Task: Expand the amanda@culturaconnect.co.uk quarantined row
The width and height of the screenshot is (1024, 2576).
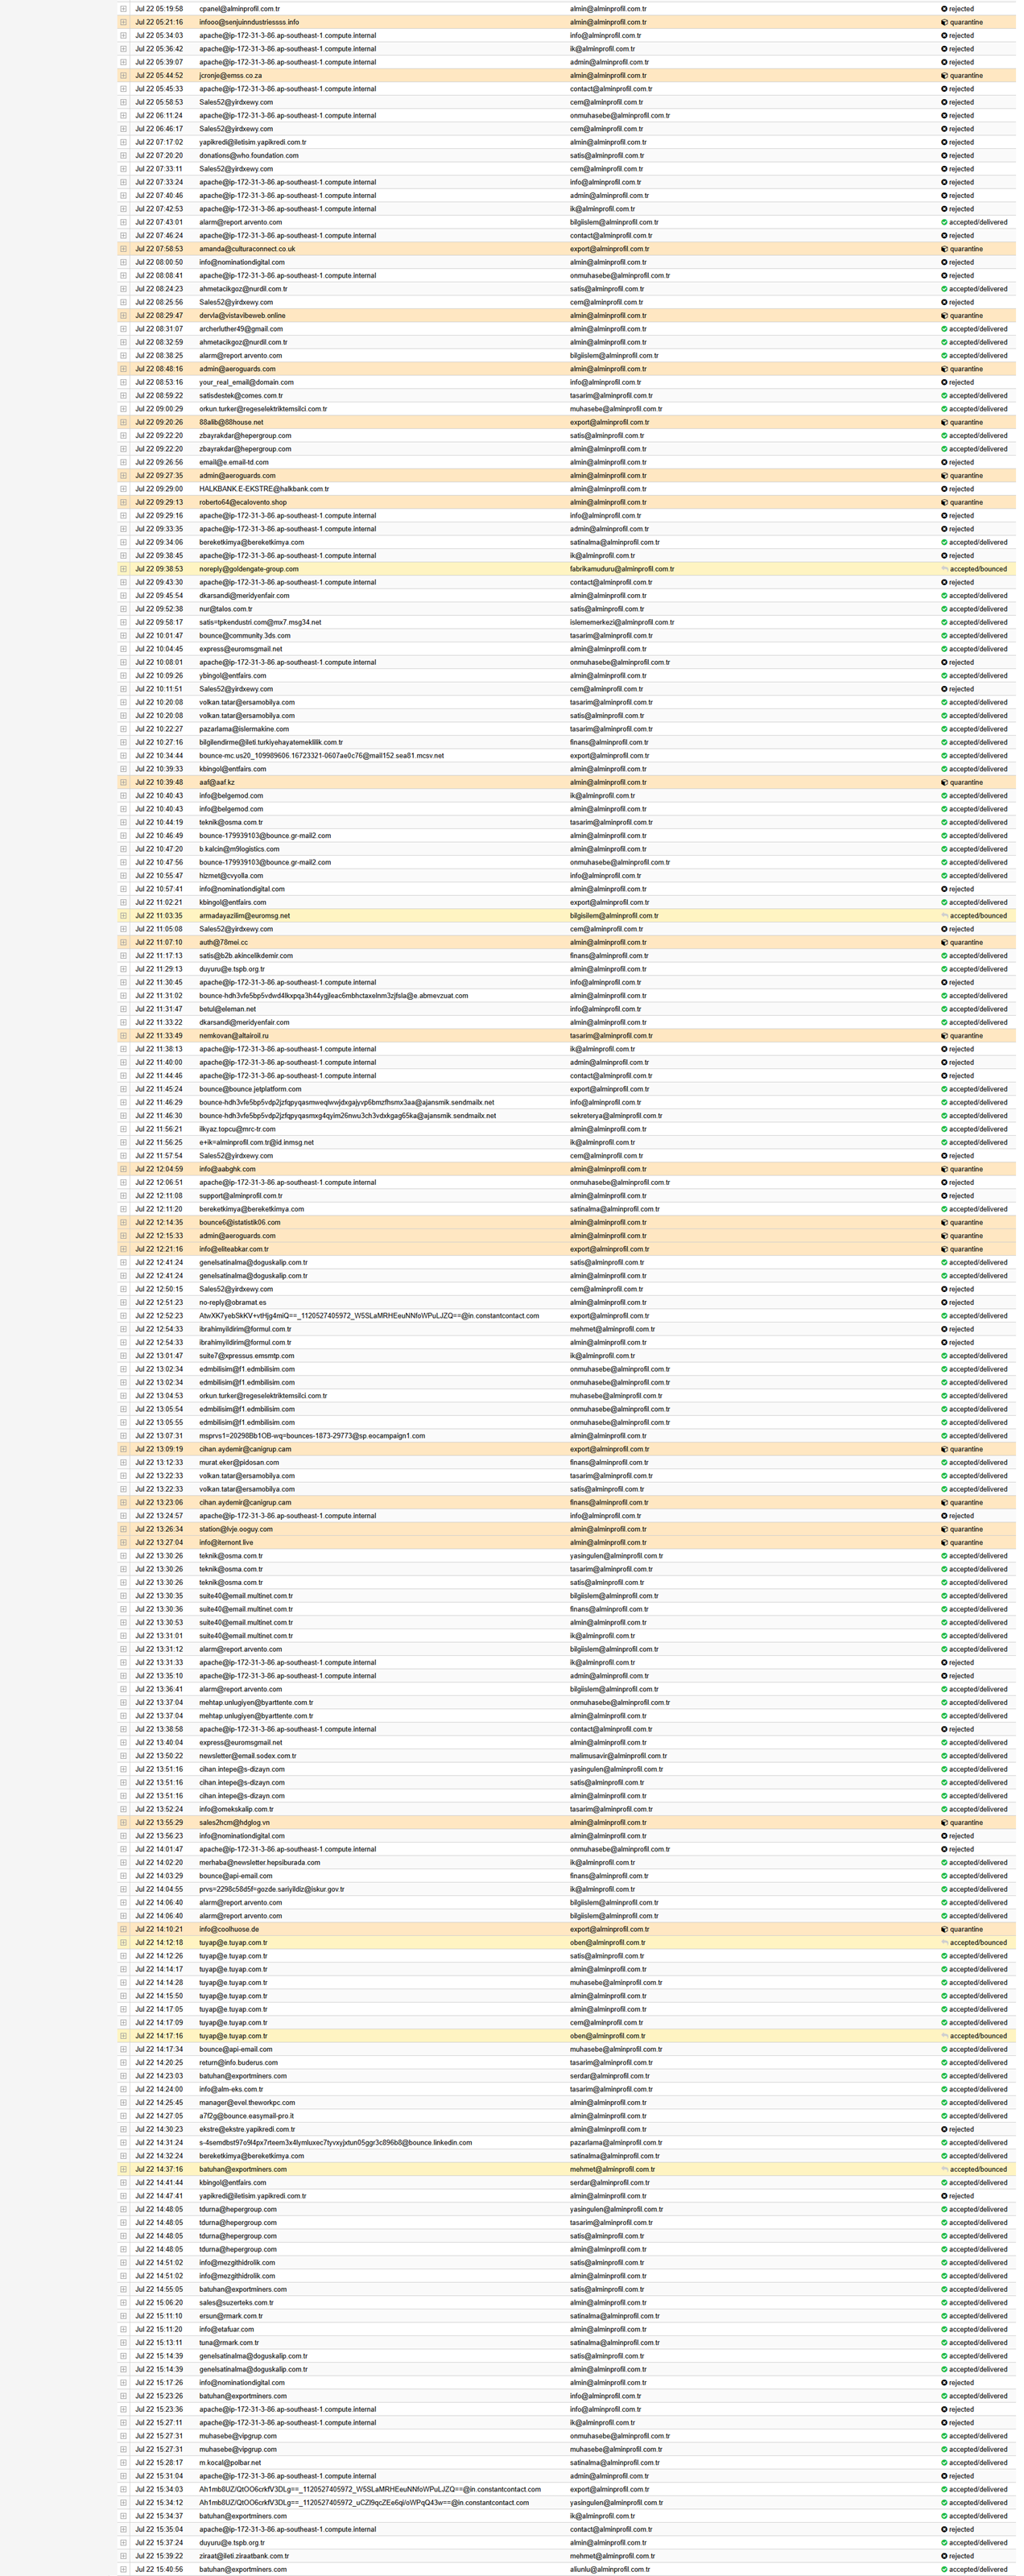Action: click(124, 249)
